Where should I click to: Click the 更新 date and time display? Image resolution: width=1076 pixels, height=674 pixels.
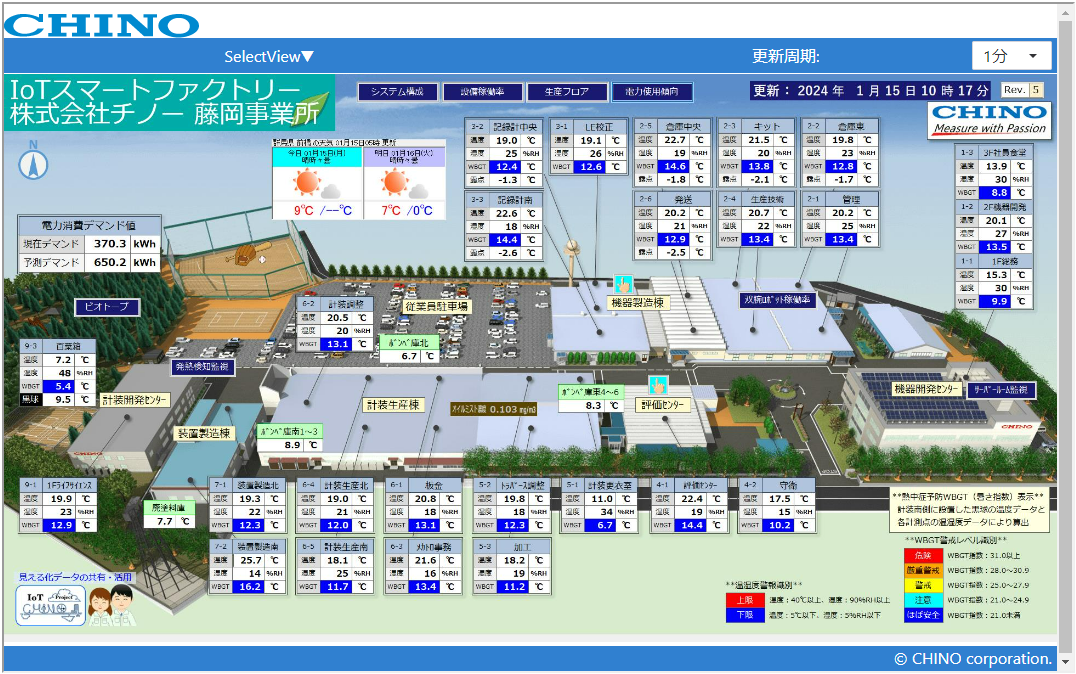[871, 91]
